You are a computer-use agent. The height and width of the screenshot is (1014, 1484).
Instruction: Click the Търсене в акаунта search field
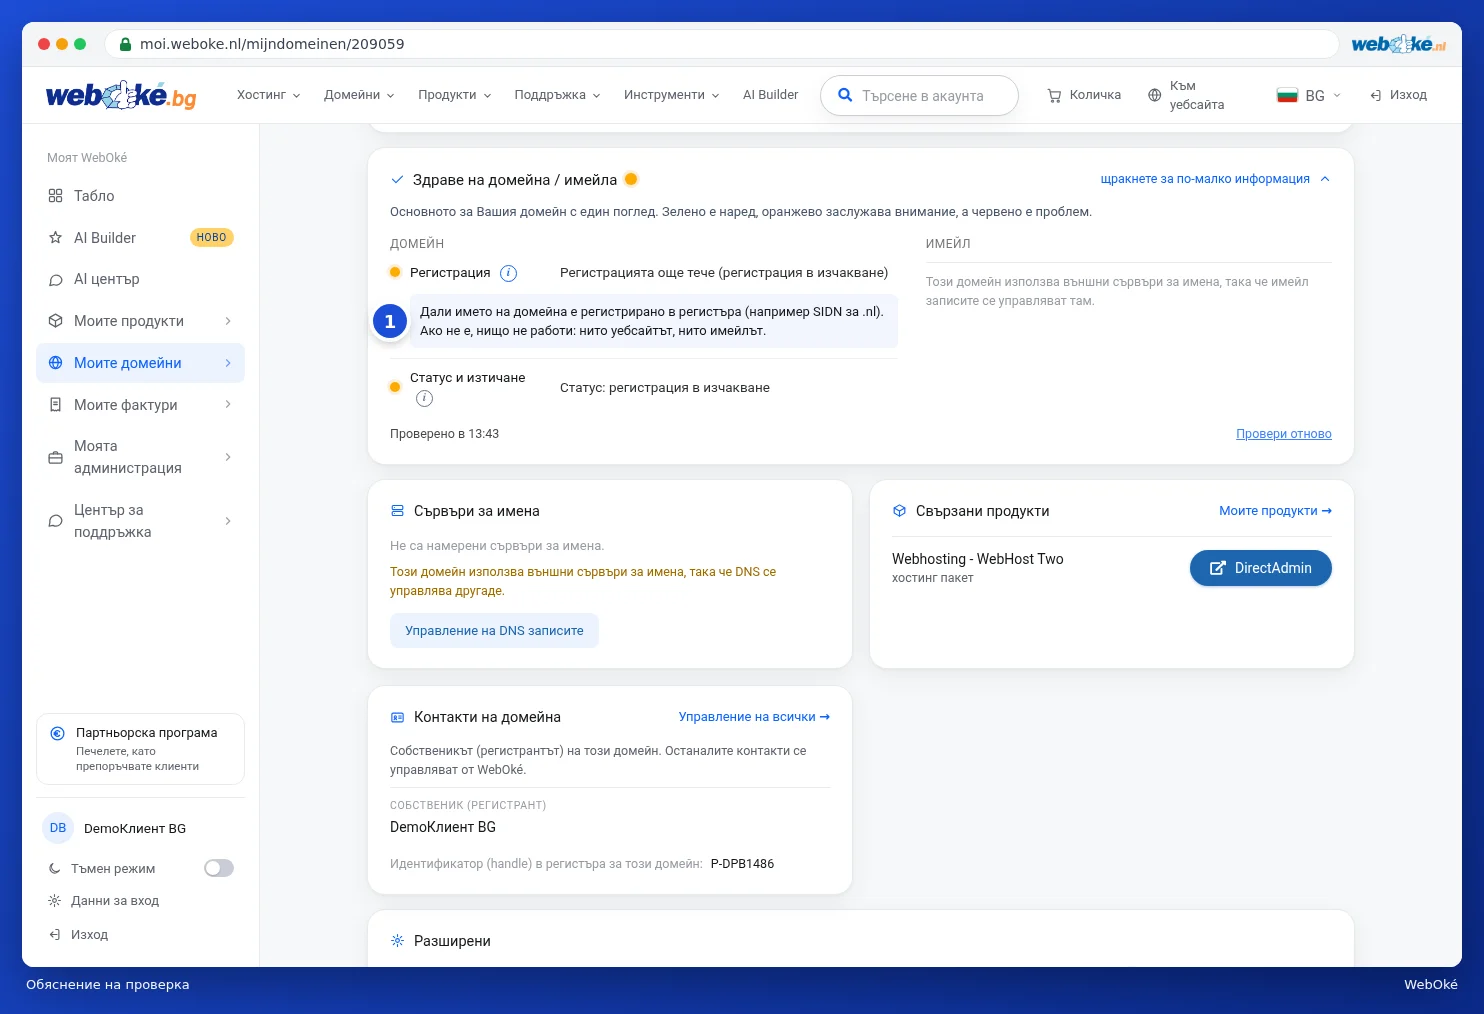click(919, 96)
